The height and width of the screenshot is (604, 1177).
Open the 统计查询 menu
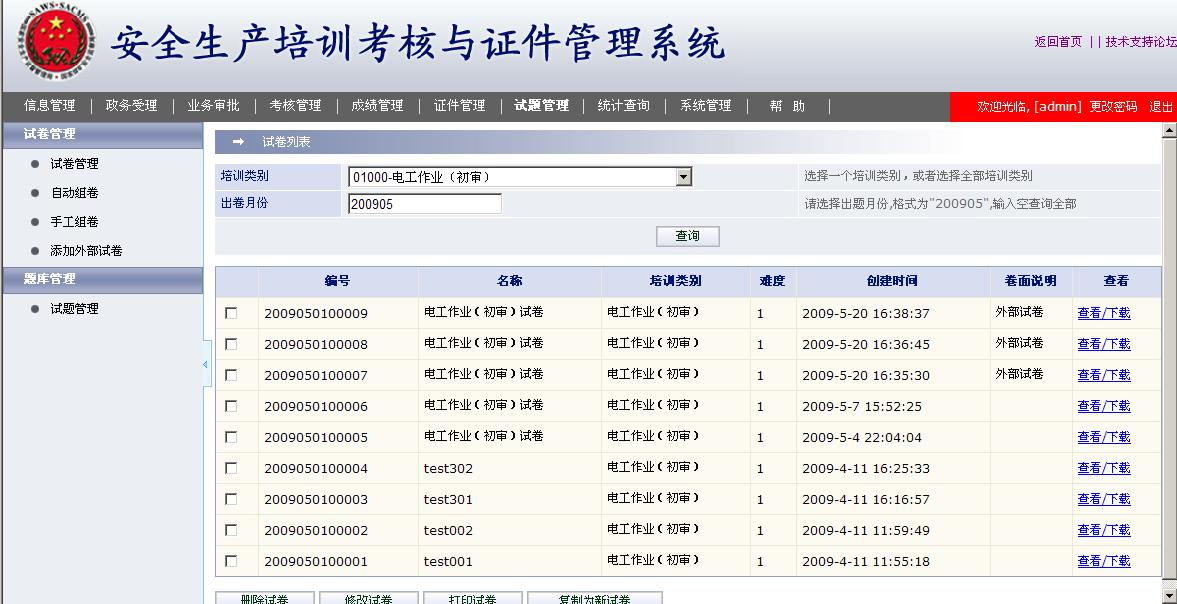point(623,106)
